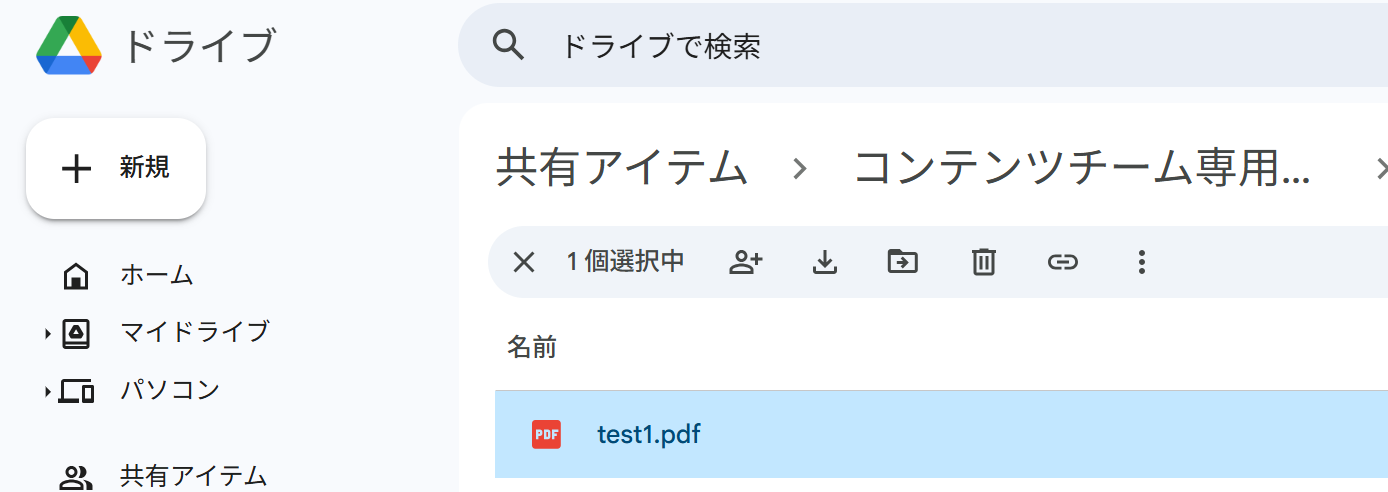This screenshot has width=1388, height=492.
Task: Open the コンテンツチーム専用 breadcrumb folder
Action: 1081,168
